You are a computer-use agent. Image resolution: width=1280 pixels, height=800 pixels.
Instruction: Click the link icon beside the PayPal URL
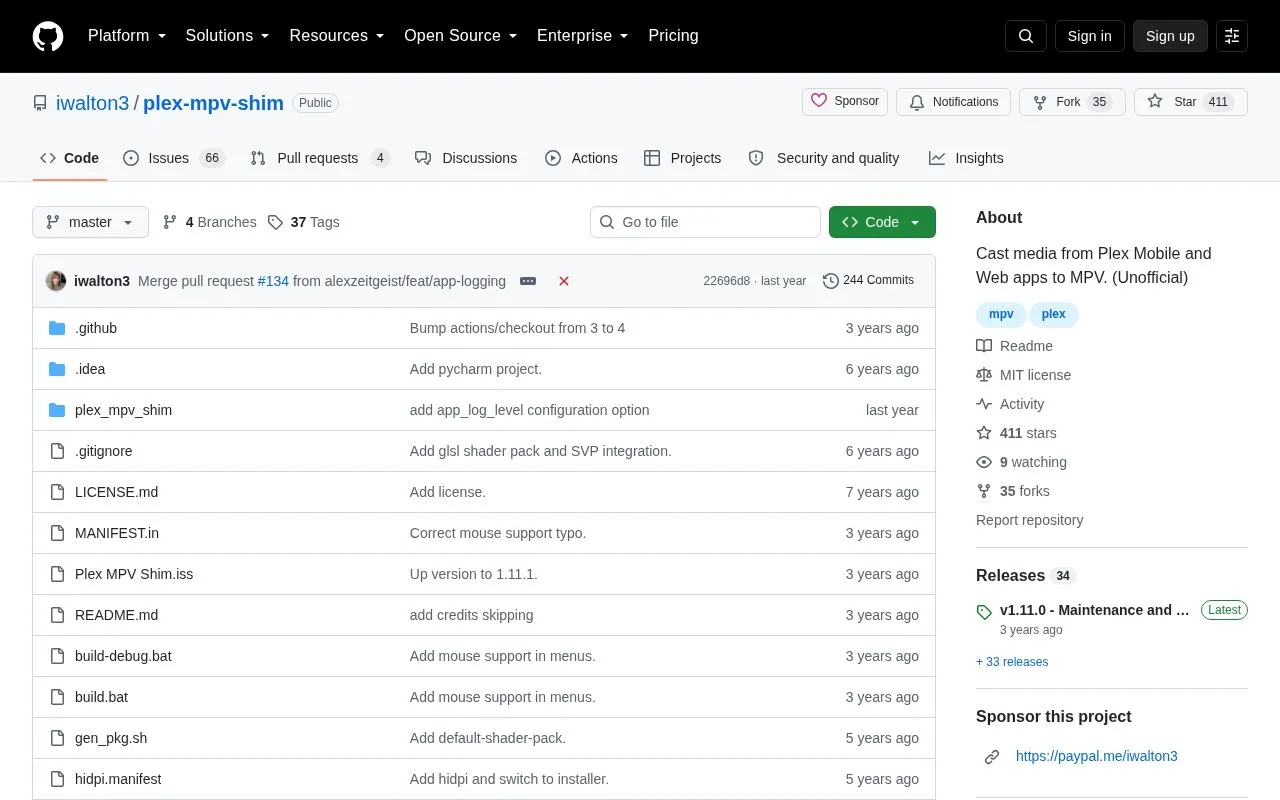(992, 757)
